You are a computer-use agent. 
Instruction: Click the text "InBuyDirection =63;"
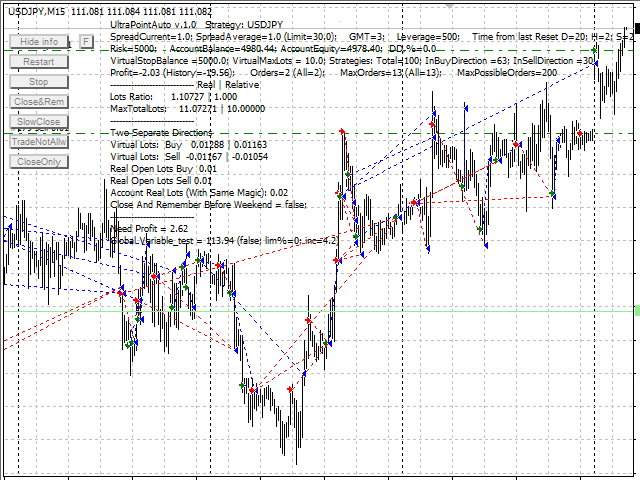tap(468, 61)
